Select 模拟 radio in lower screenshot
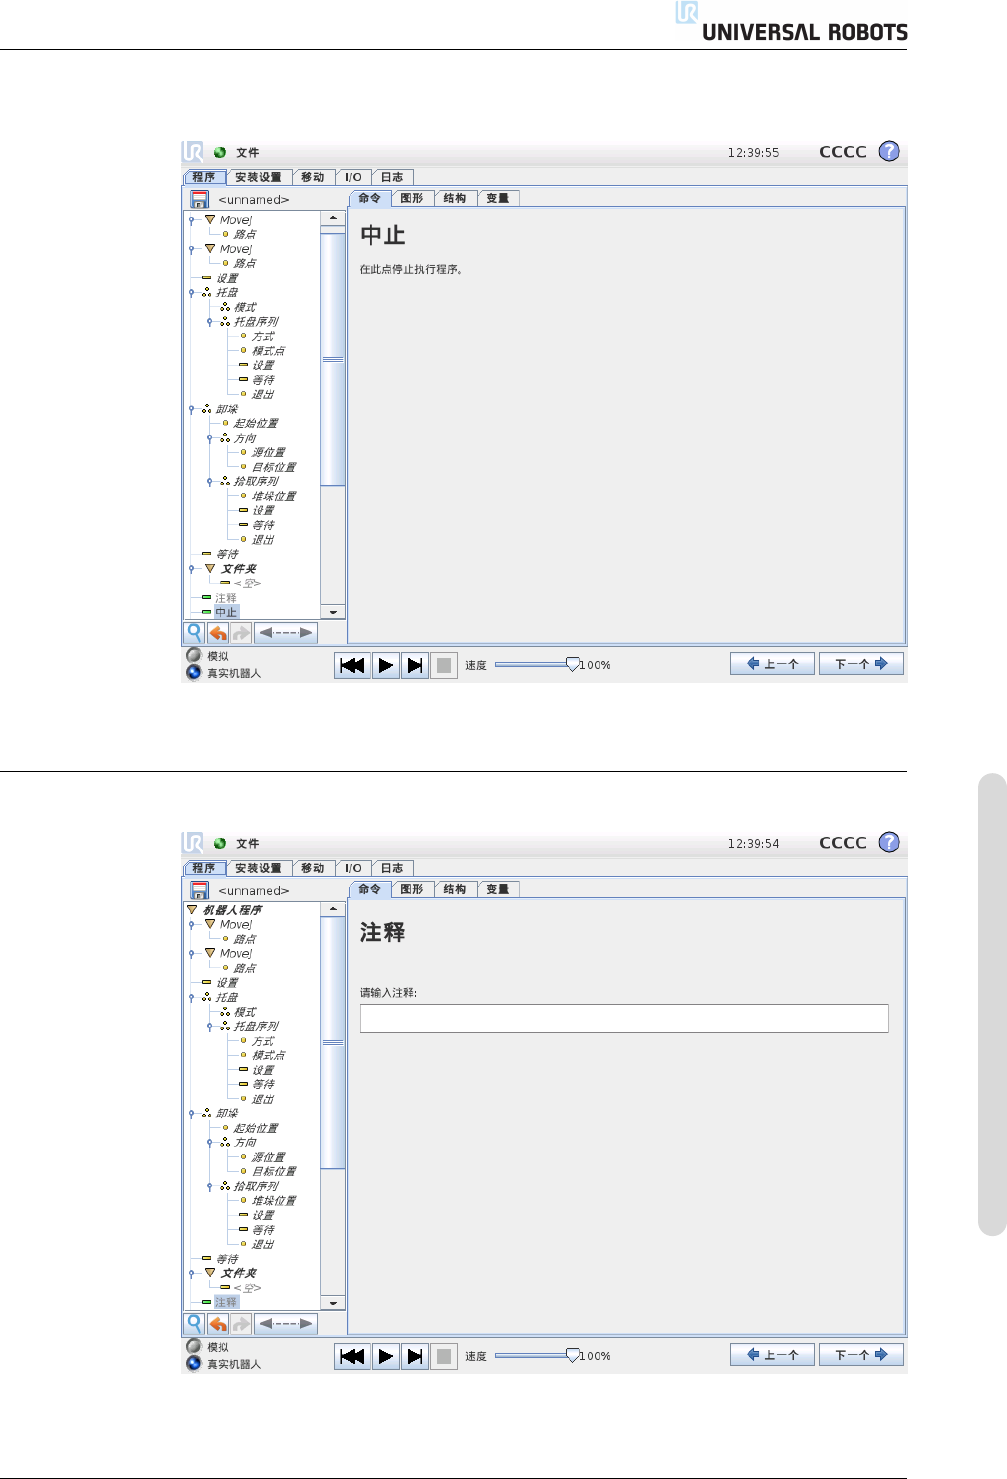The height and width of the screenshot is (1479, 1007). [194, 1346]
